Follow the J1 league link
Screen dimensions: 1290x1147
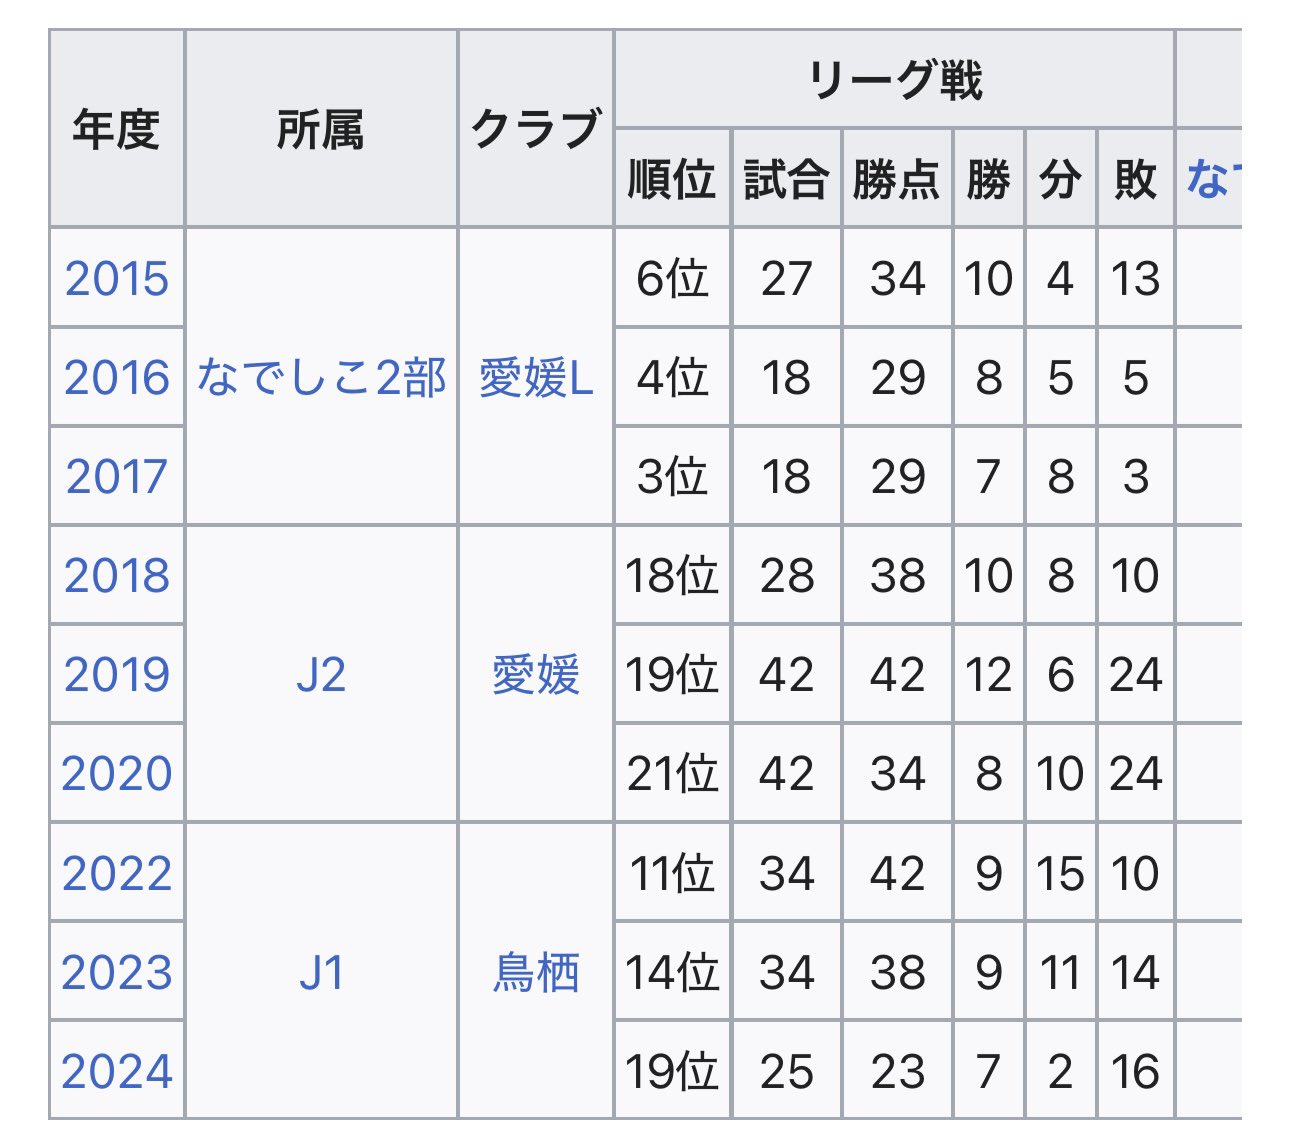coord(322,973)
